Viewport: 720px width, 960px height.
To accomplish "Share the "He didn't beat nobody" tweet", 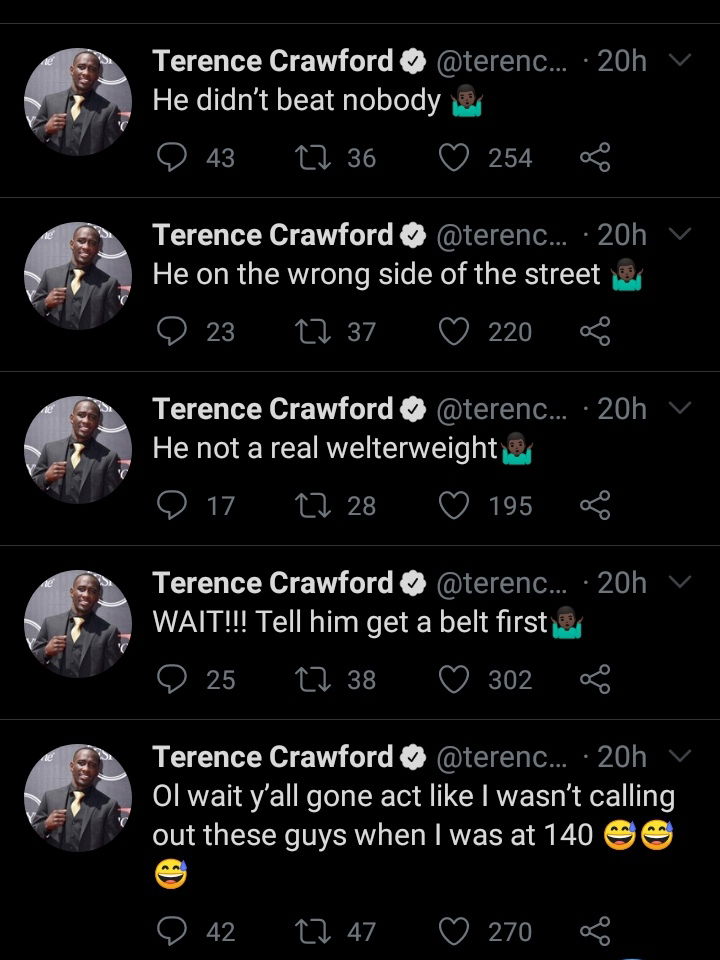I will (594, 157).
